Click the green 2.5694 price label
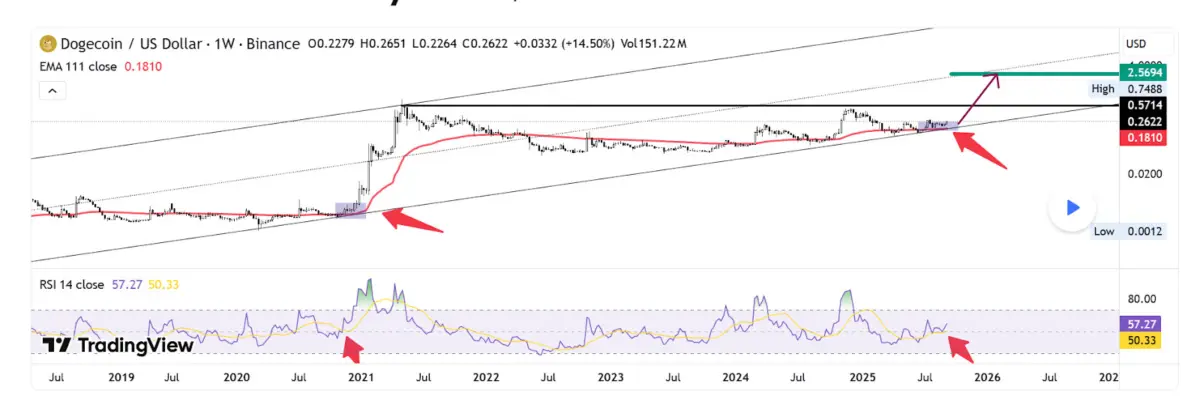 (x=1143, y=73)
